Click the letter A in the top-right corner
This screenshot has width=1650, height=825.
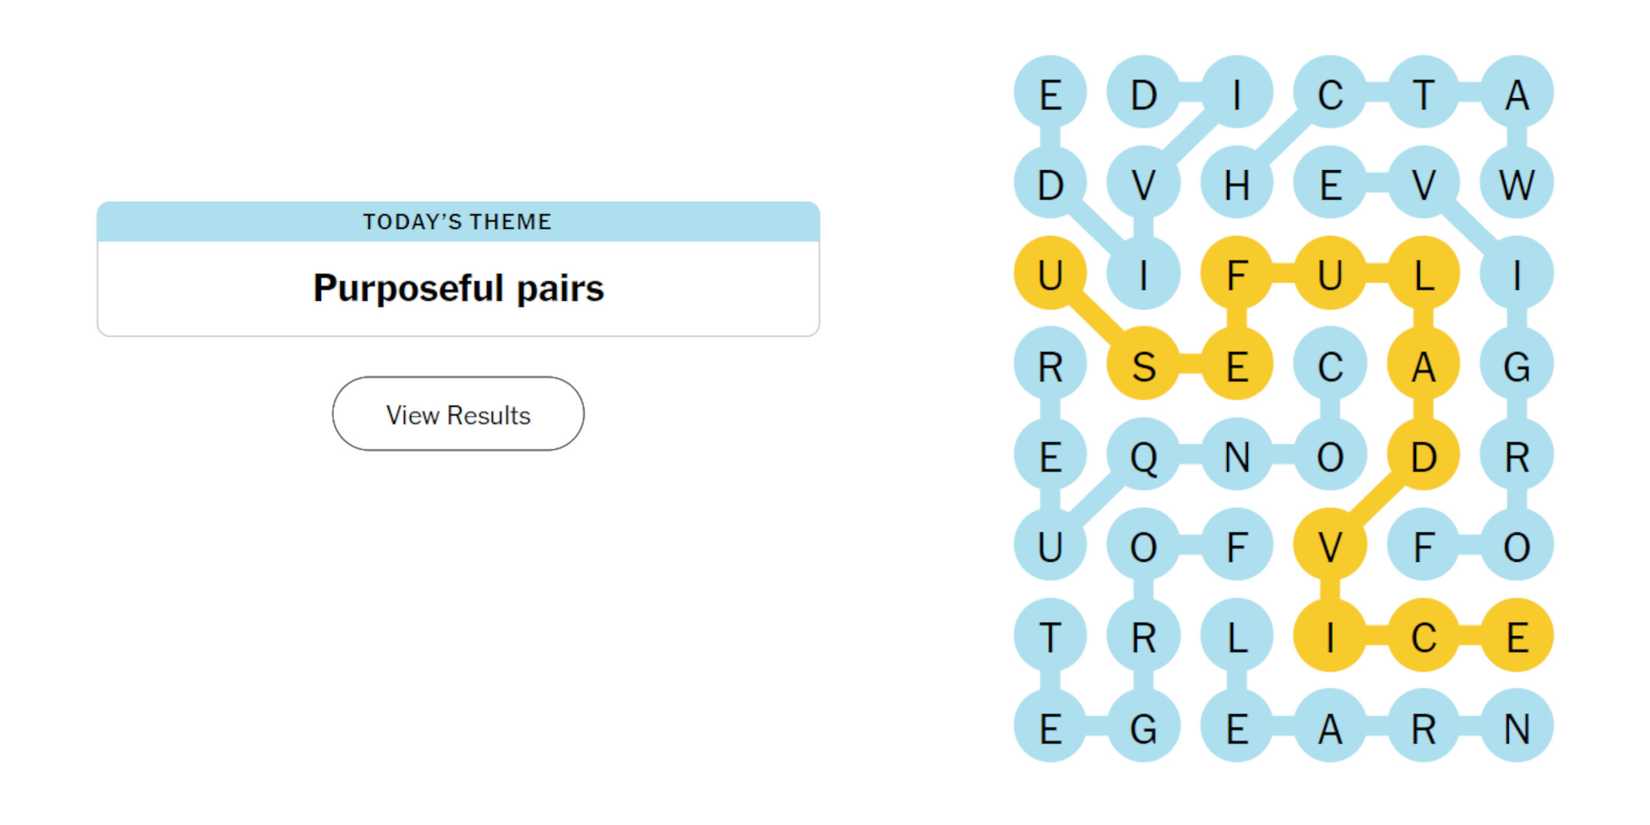click(x=1518, y=95)
